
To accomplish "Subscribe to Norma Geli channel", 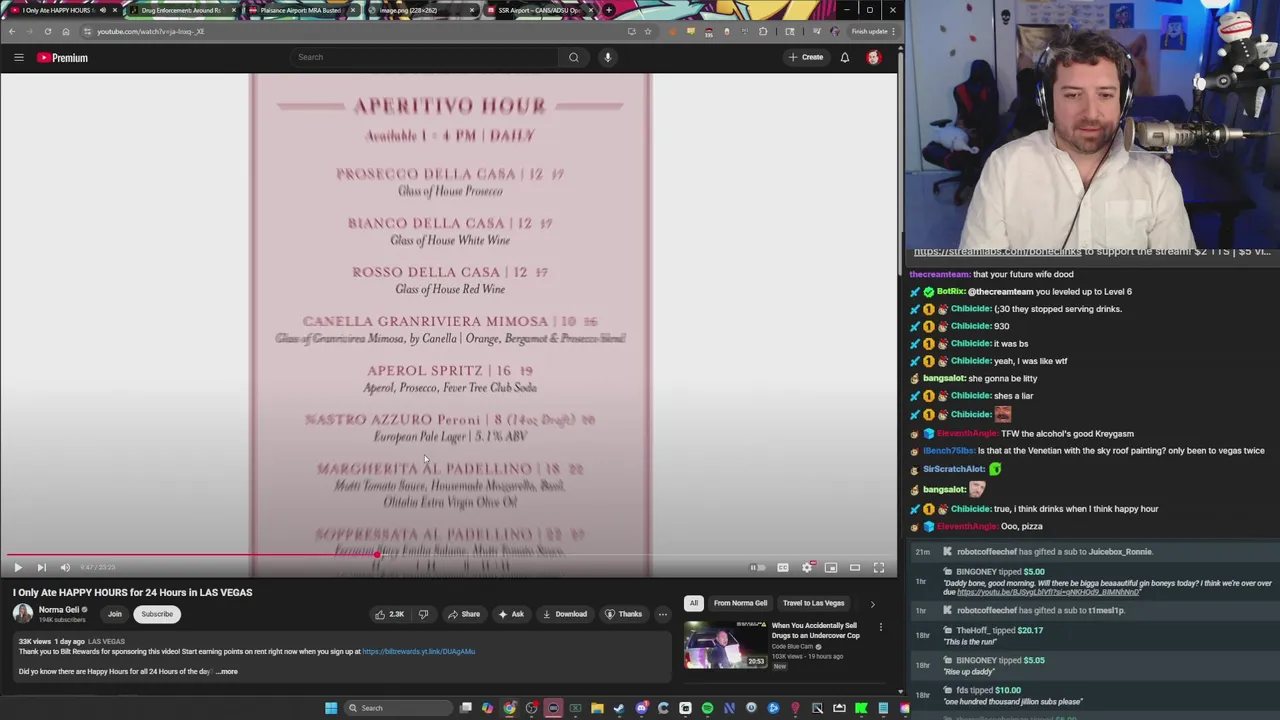I will [157, 614].
